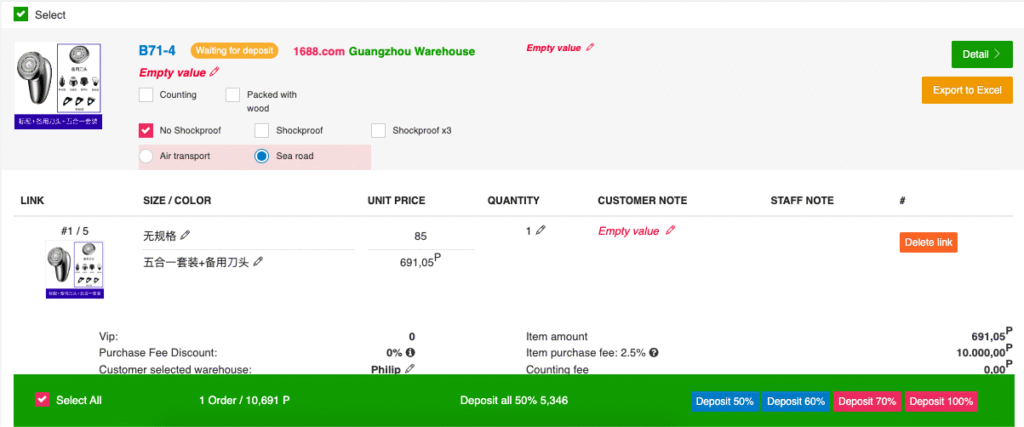Screen dimensions: 1024x427
Task: Uncheck the No Shockproof option
Action: (146, 130)
